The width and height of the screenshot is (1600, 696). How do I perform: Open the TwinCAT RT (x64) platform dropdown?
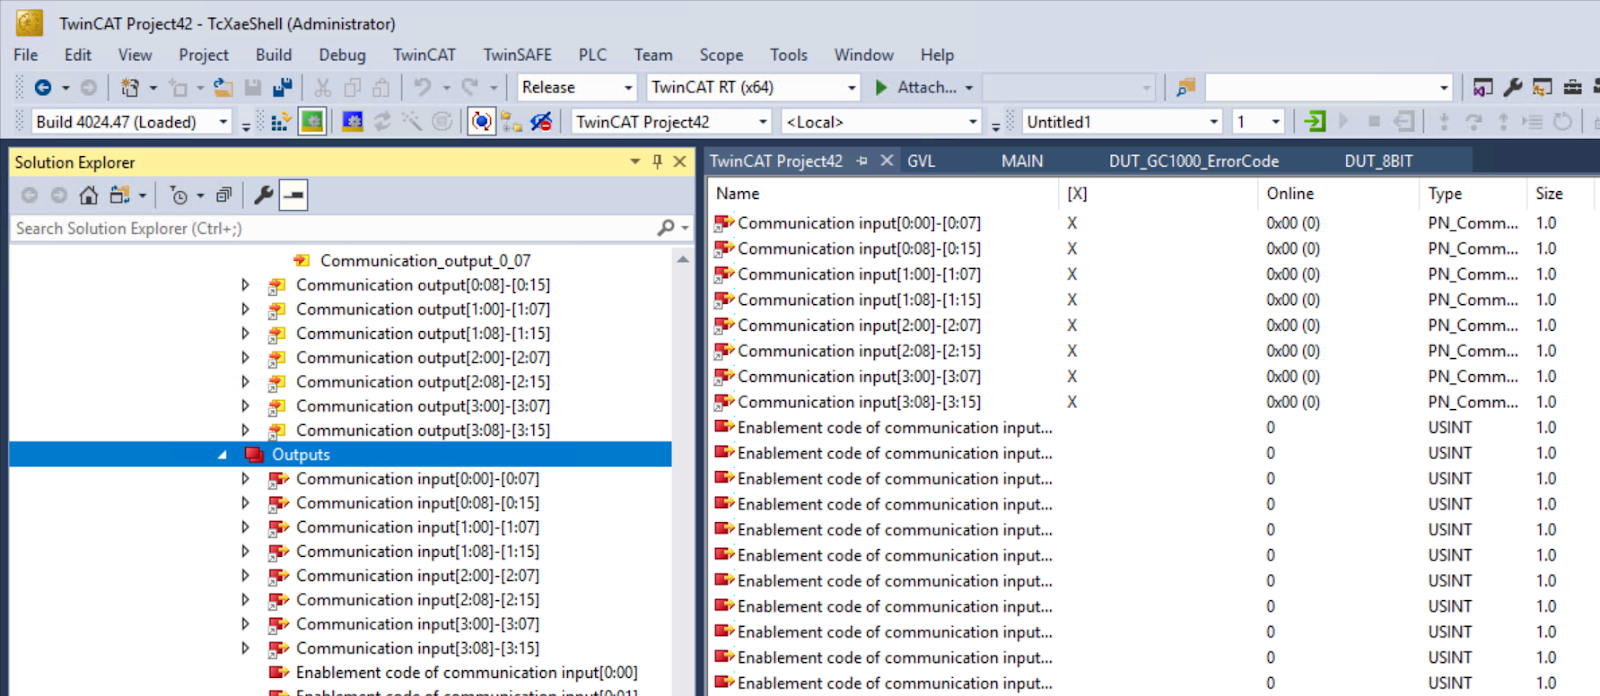pyautogui.click(x=852, y=88)
